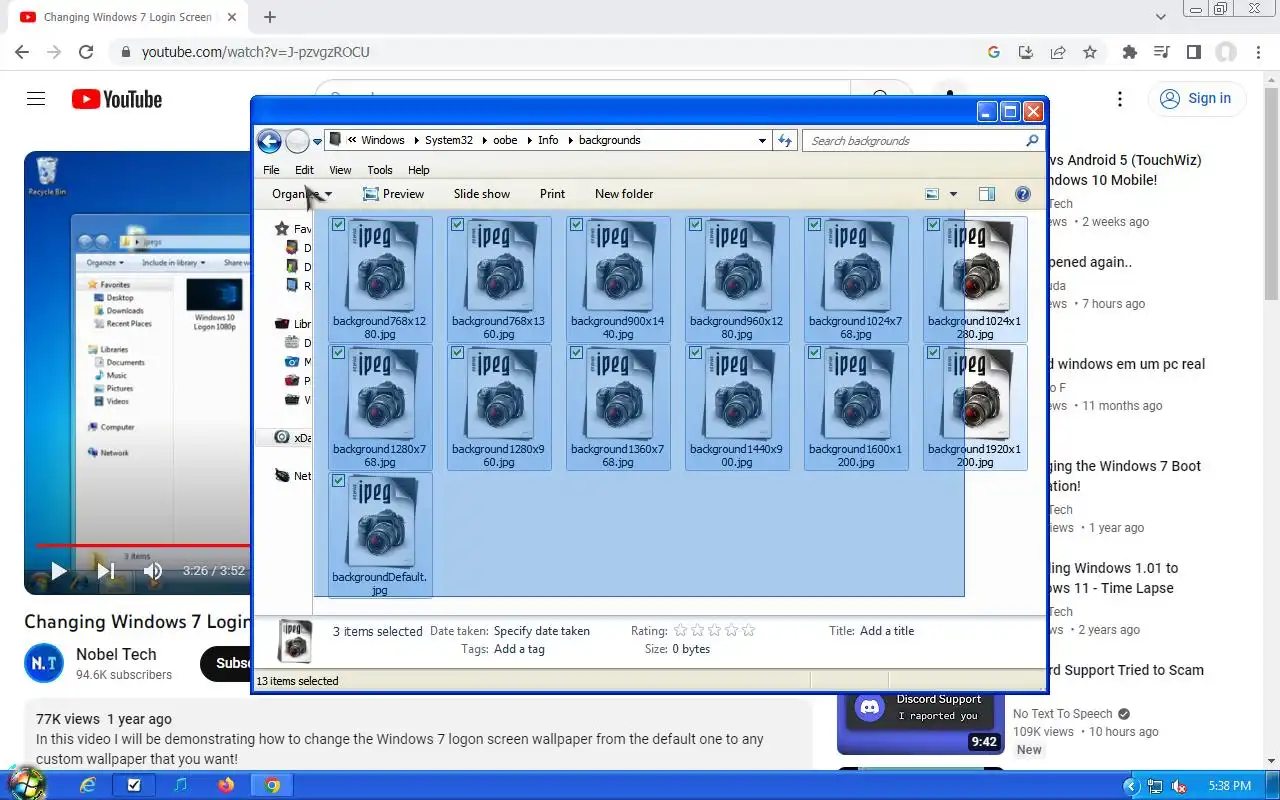This screenshot has width=1280, height=800.
Task: Click the muted volume tray icon
Action: coord(1180,786)
